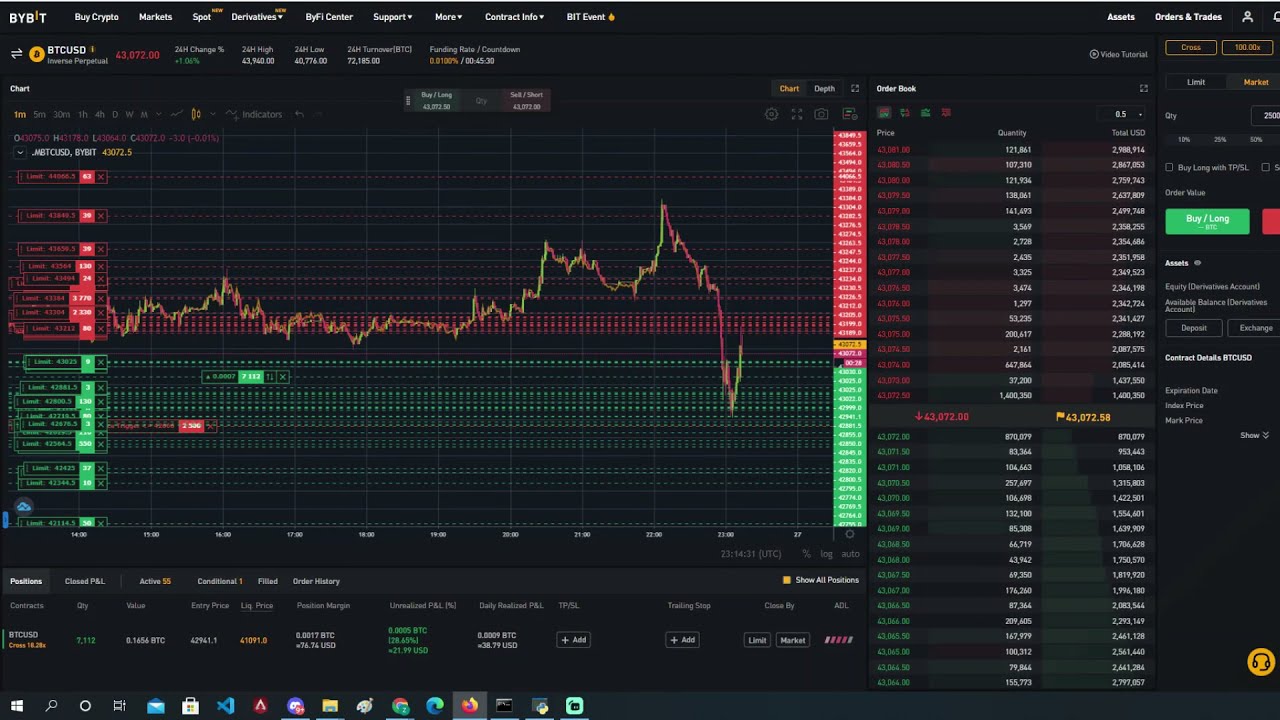Open Video Tutorial link
The width and height of the screenshot is (1280, 720).
(x=1118, y=54)
